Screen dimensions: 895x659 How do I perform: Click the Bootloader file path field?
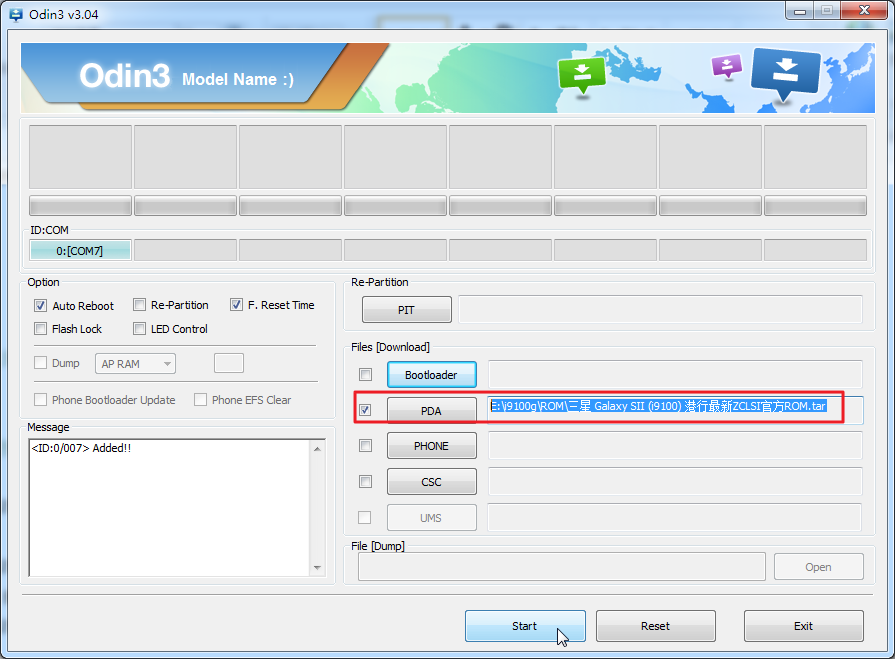pyautogui.click(x=675, y=374)
